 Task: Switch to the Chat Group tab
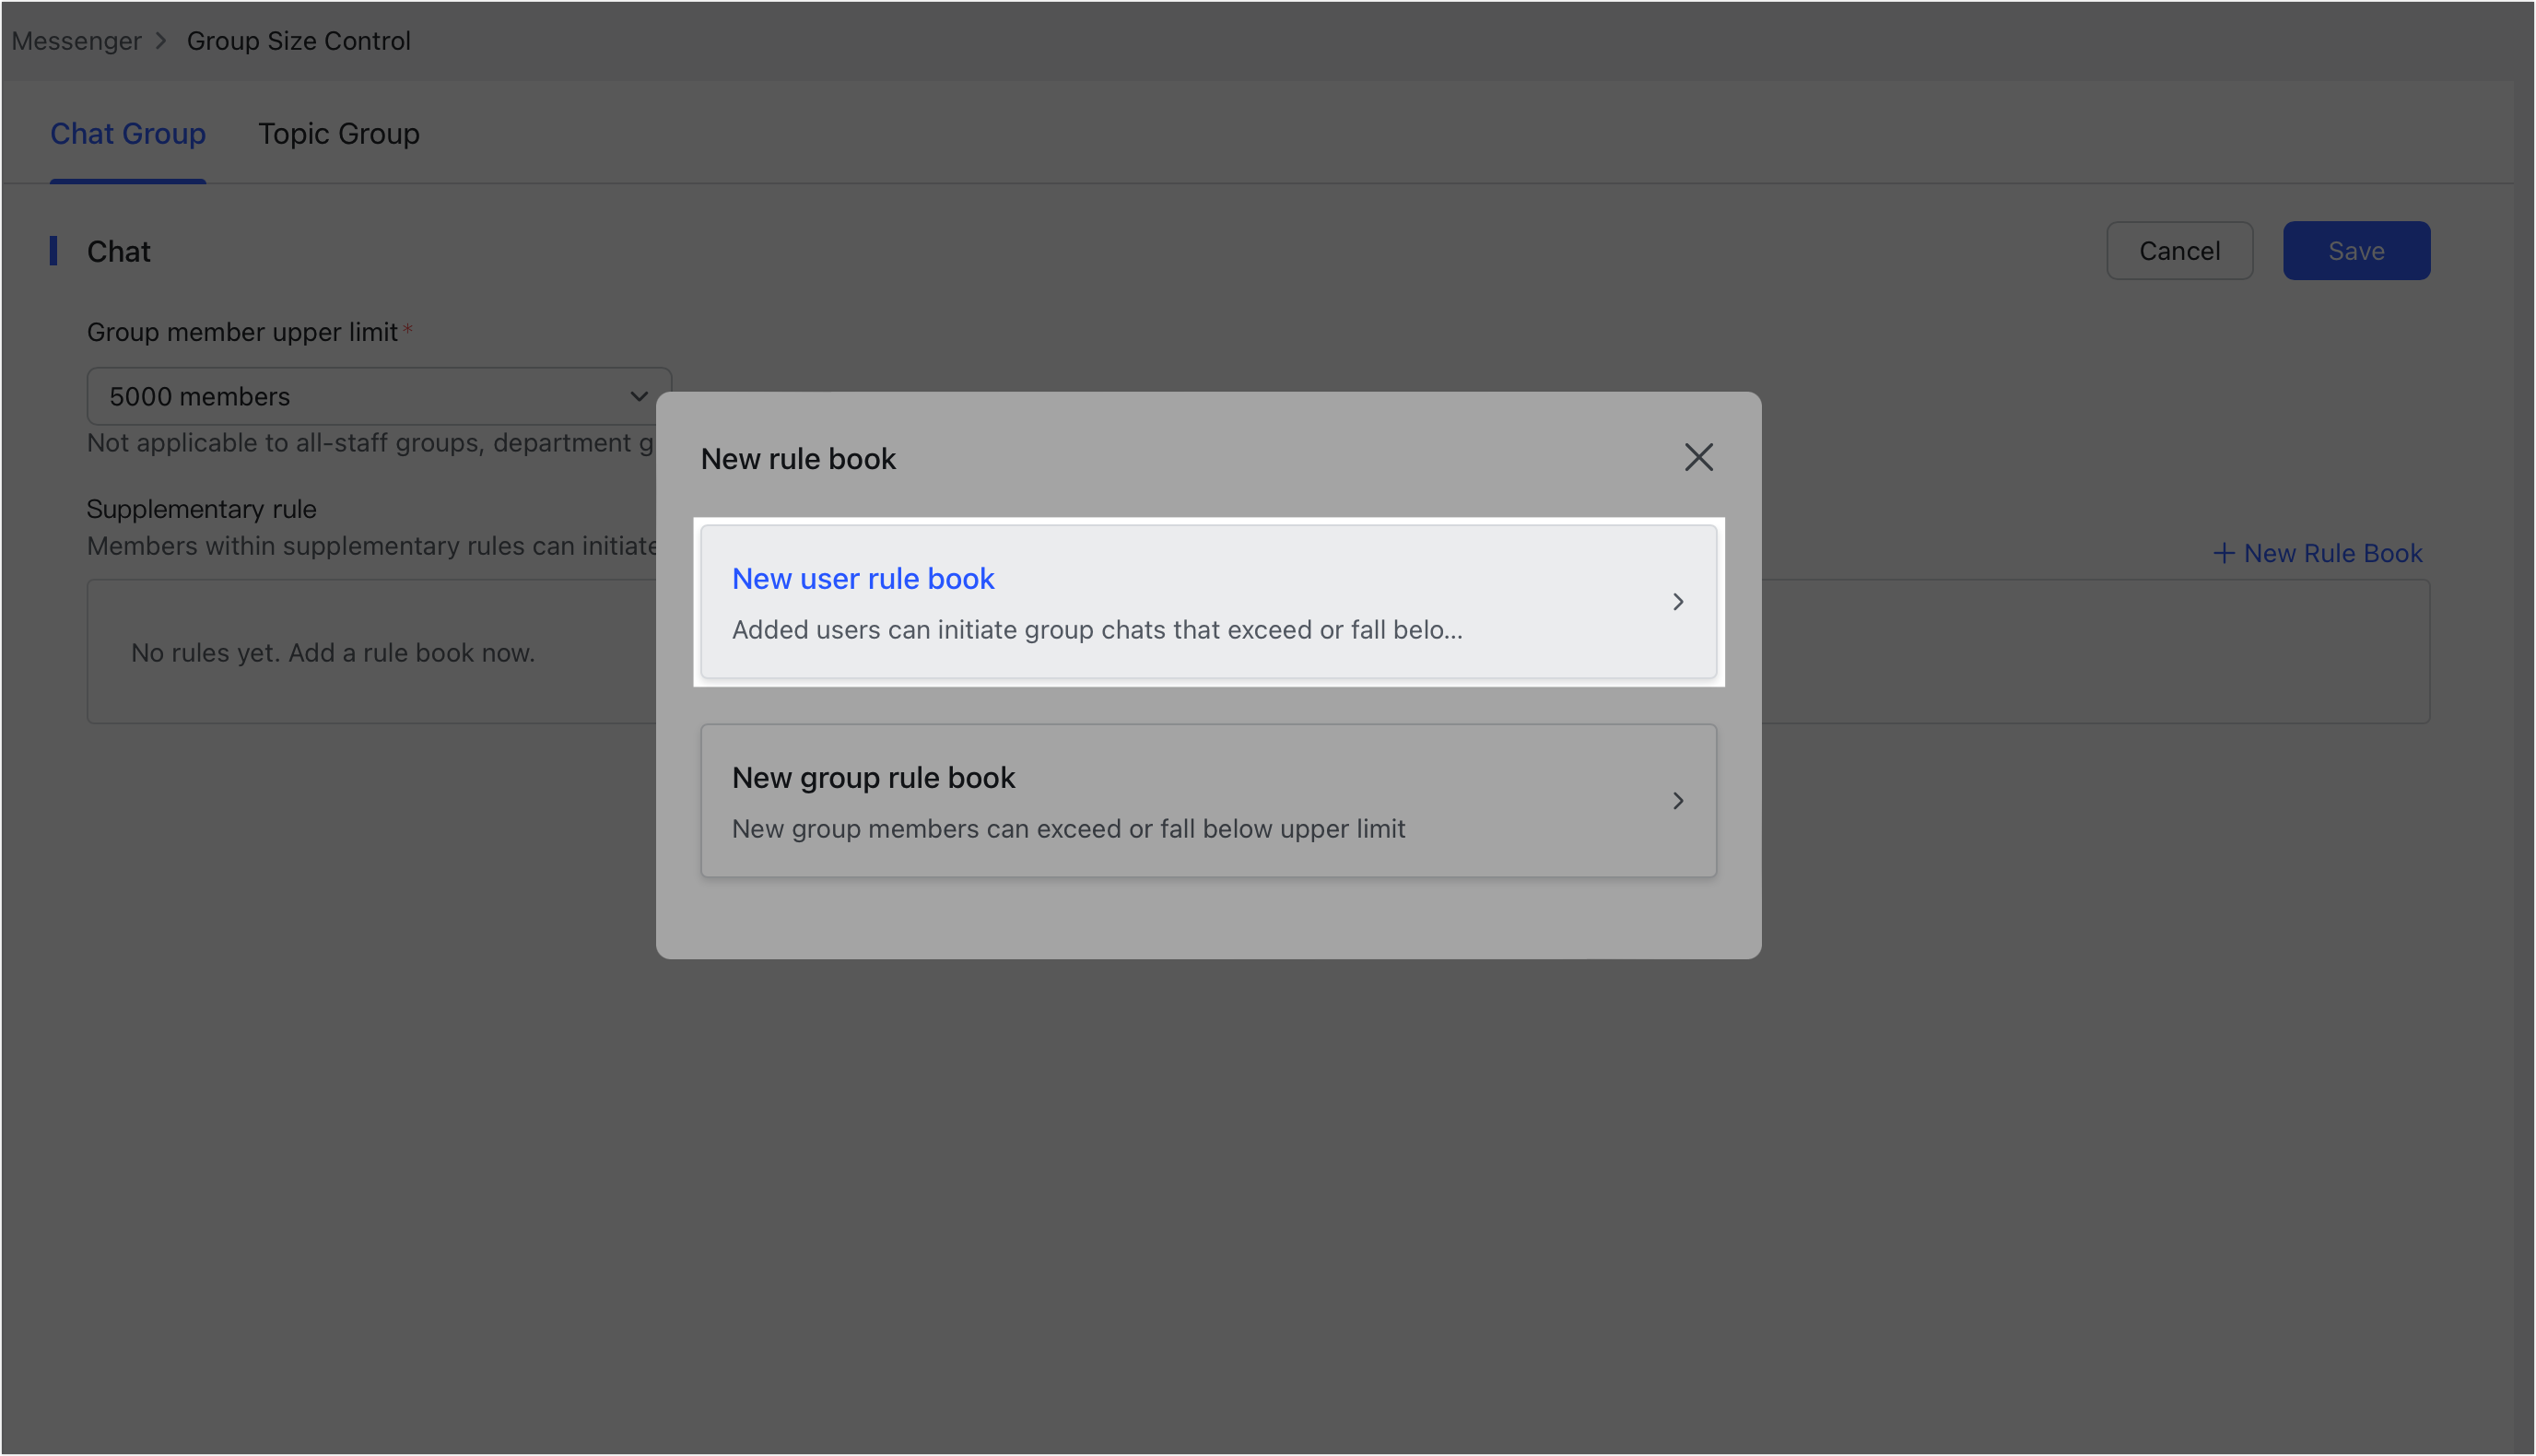click(128, 133)
